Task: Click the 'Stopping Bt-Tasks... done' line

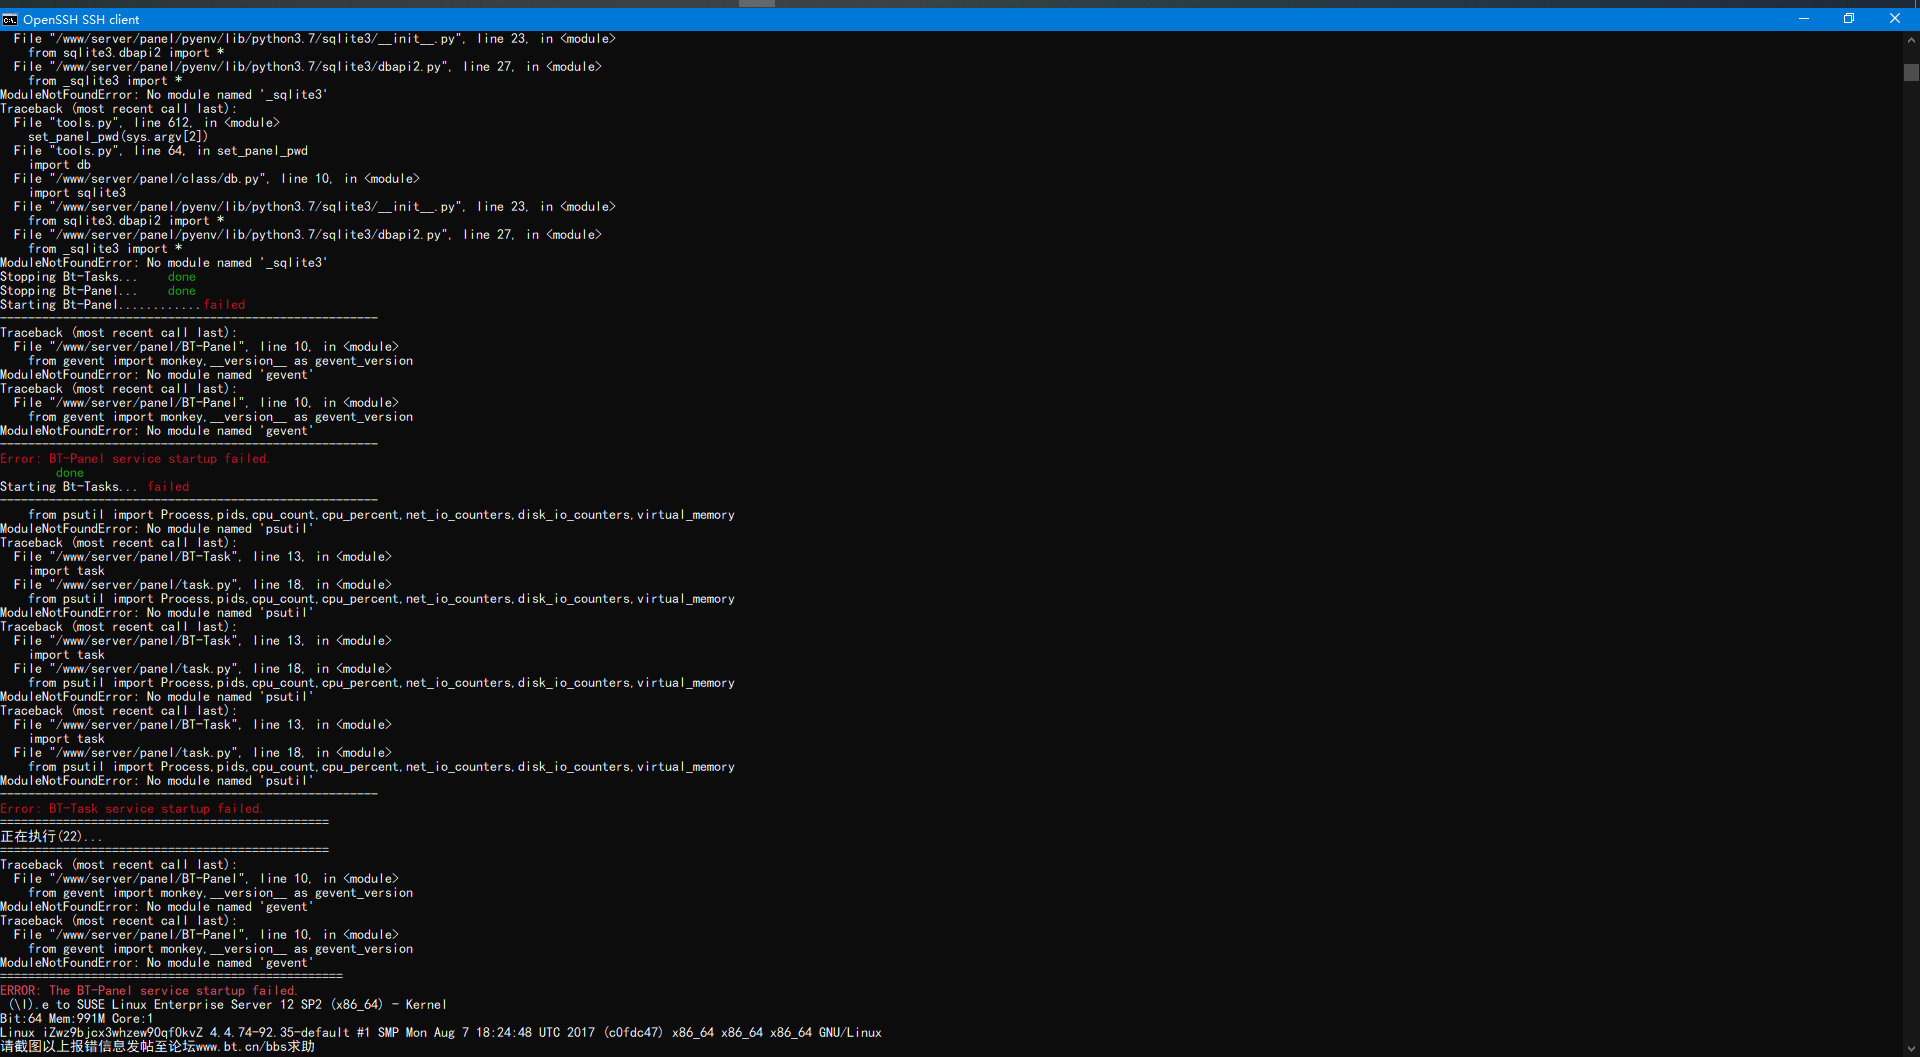Action: click(98, 277)
